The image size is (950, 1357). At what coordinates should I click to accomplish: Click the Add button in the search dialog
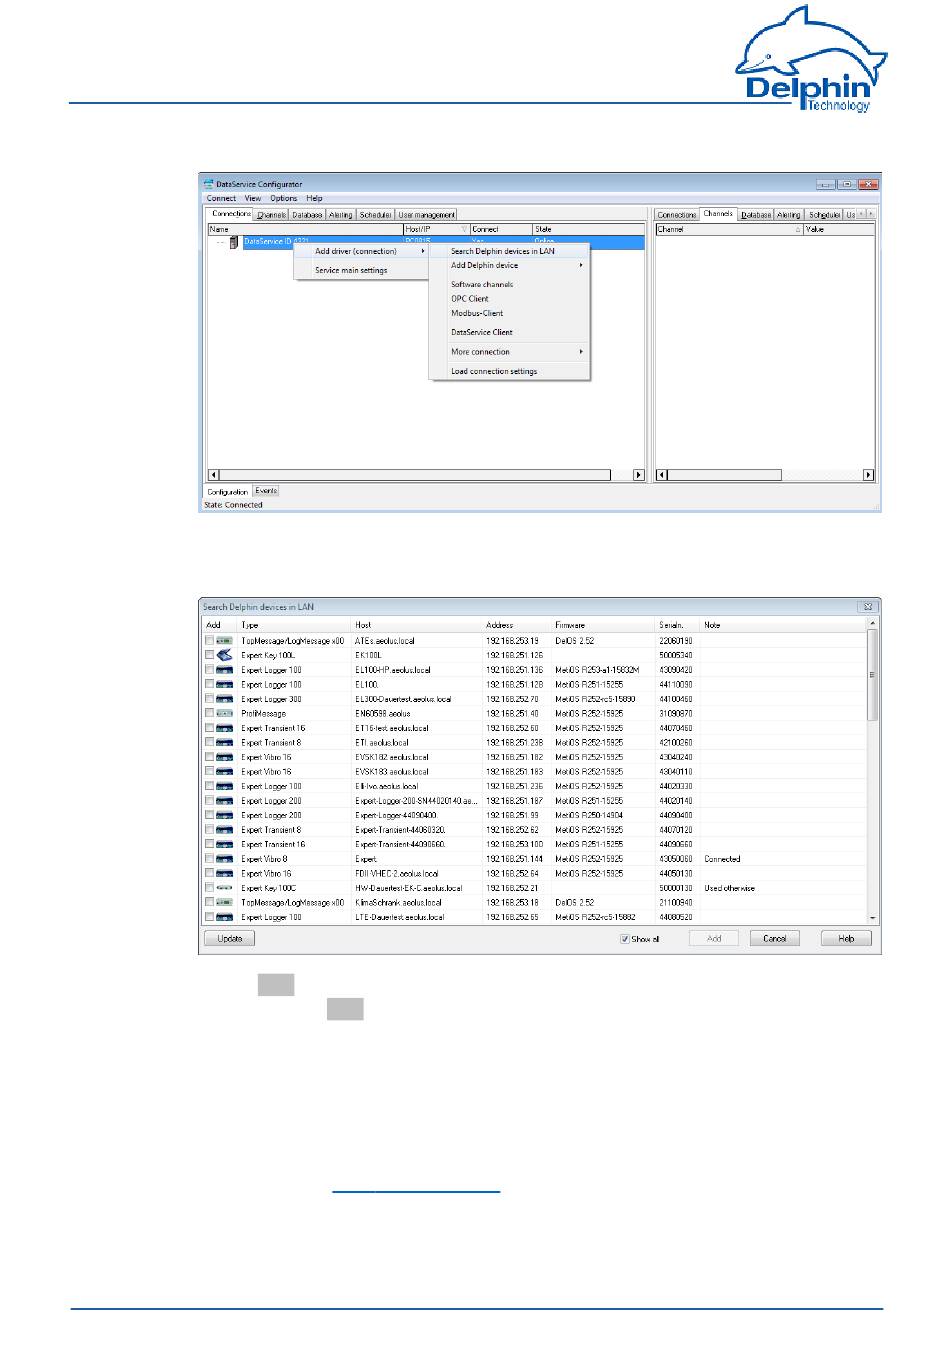click(x=714, y=939)
